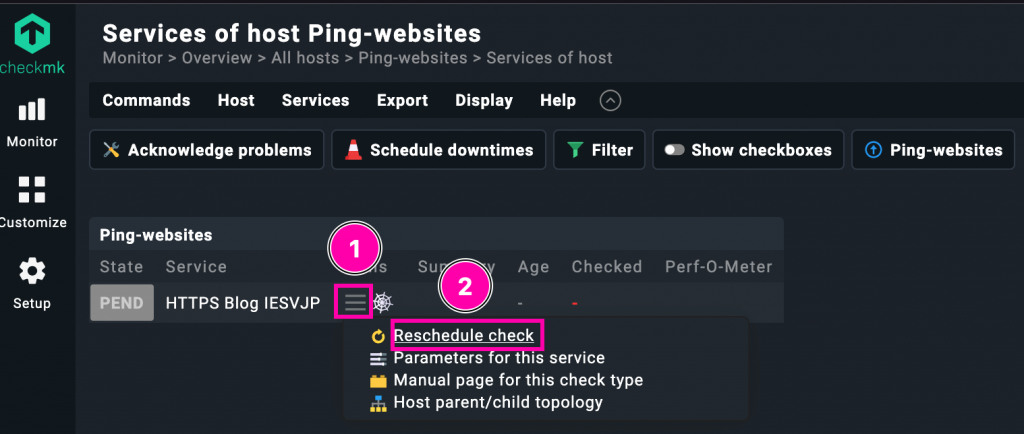Open the Display dropdown menu
Image resolution: width=1024 pixels, height=434 pixels.
point(484,100)
